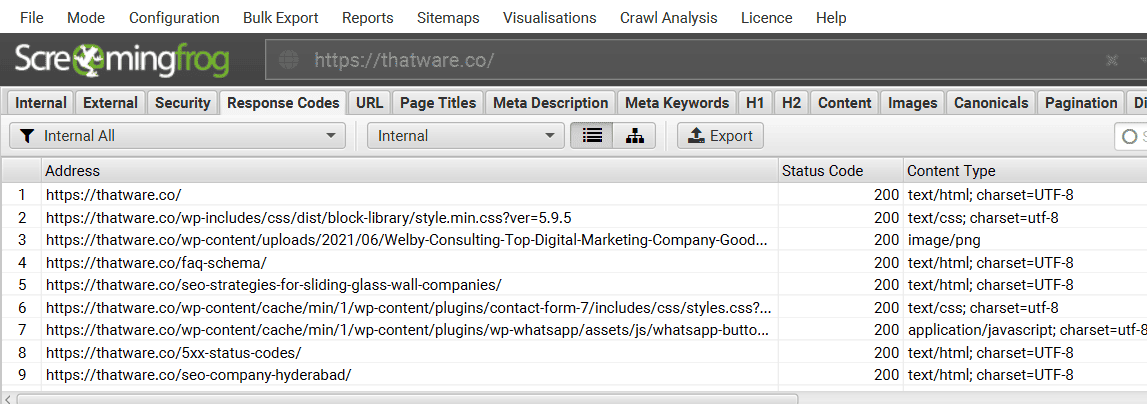Switch to the Pagination tab

click(1081, 103)
